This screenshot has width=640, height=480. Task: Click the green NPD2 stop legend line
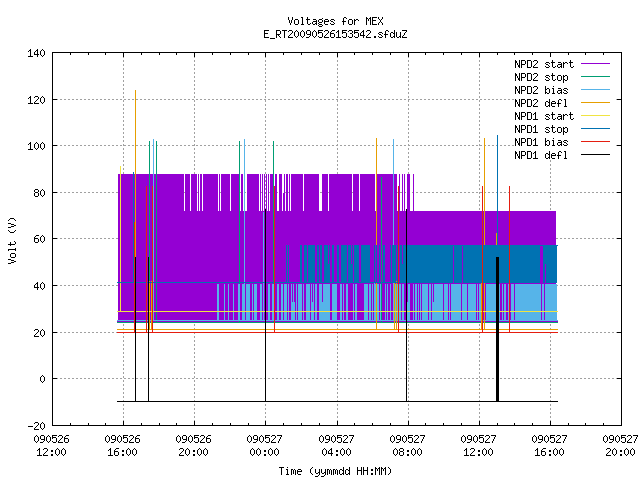(x=595, y=77)
